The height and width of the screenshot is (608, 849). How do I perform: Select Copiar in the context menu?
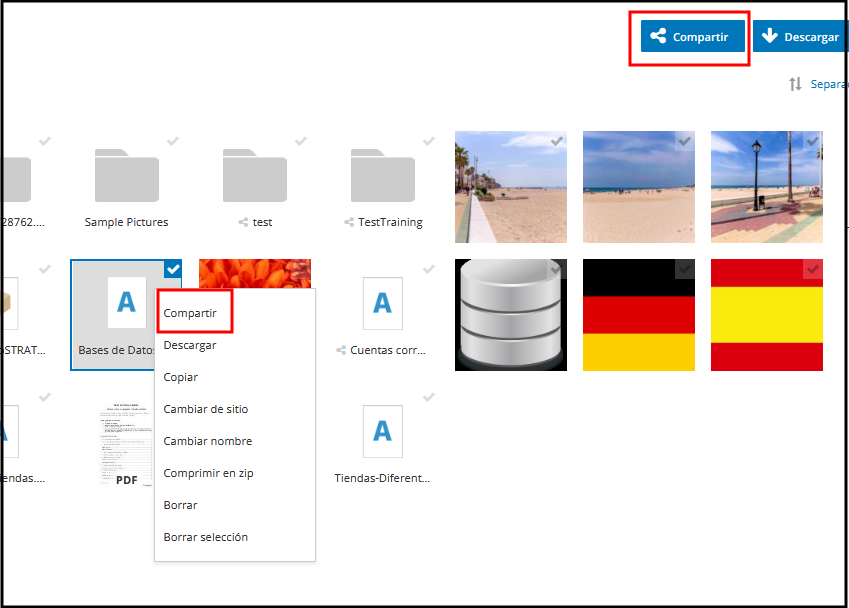click(181, 377)
